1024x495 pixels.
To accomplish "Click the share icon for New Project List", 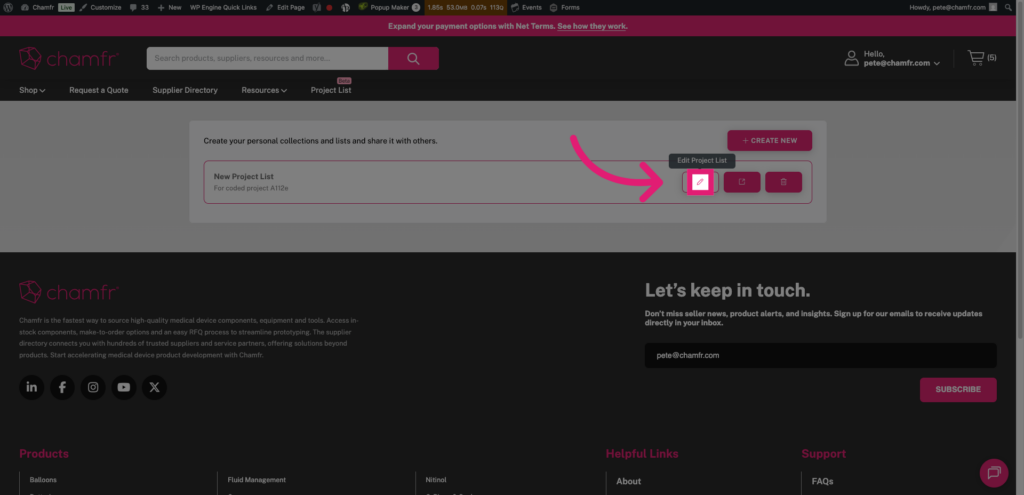I will coord(742,182).
